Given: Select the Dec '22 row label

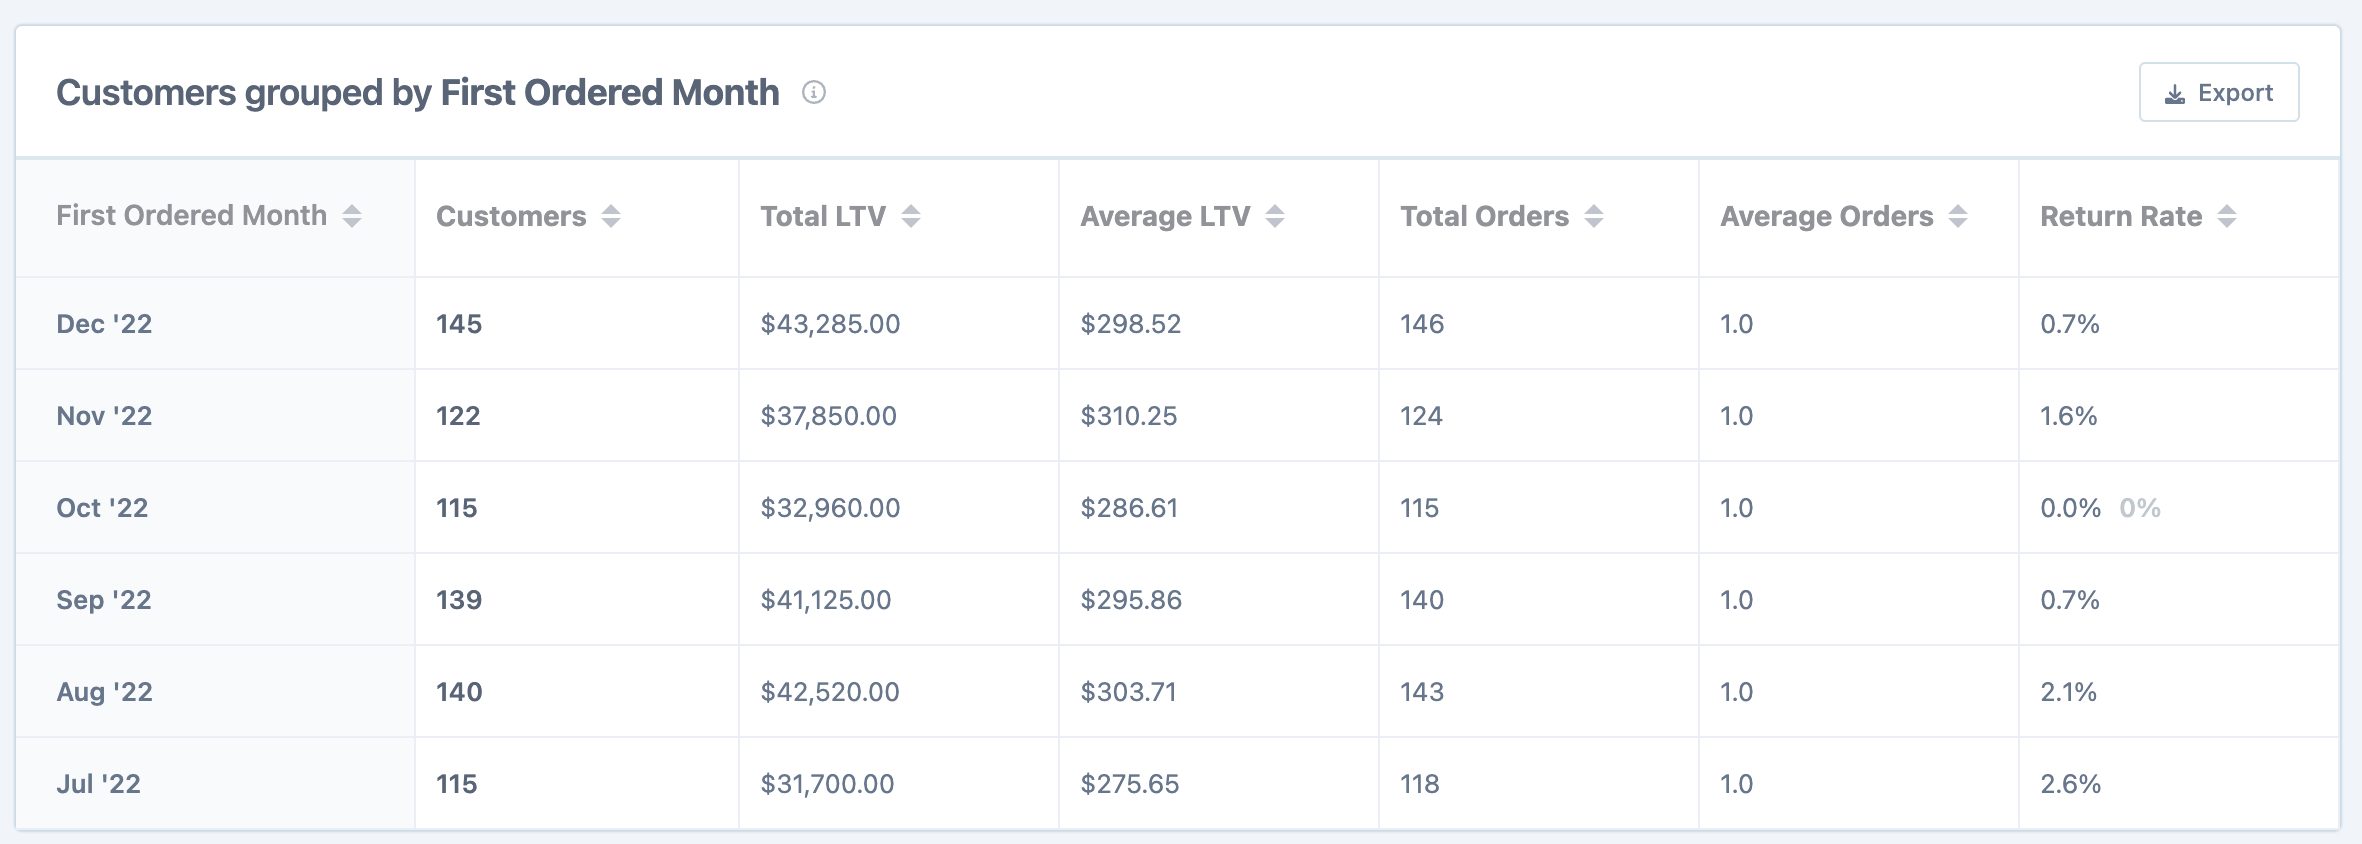Looking at the screenshot, I should coord(104,324).
